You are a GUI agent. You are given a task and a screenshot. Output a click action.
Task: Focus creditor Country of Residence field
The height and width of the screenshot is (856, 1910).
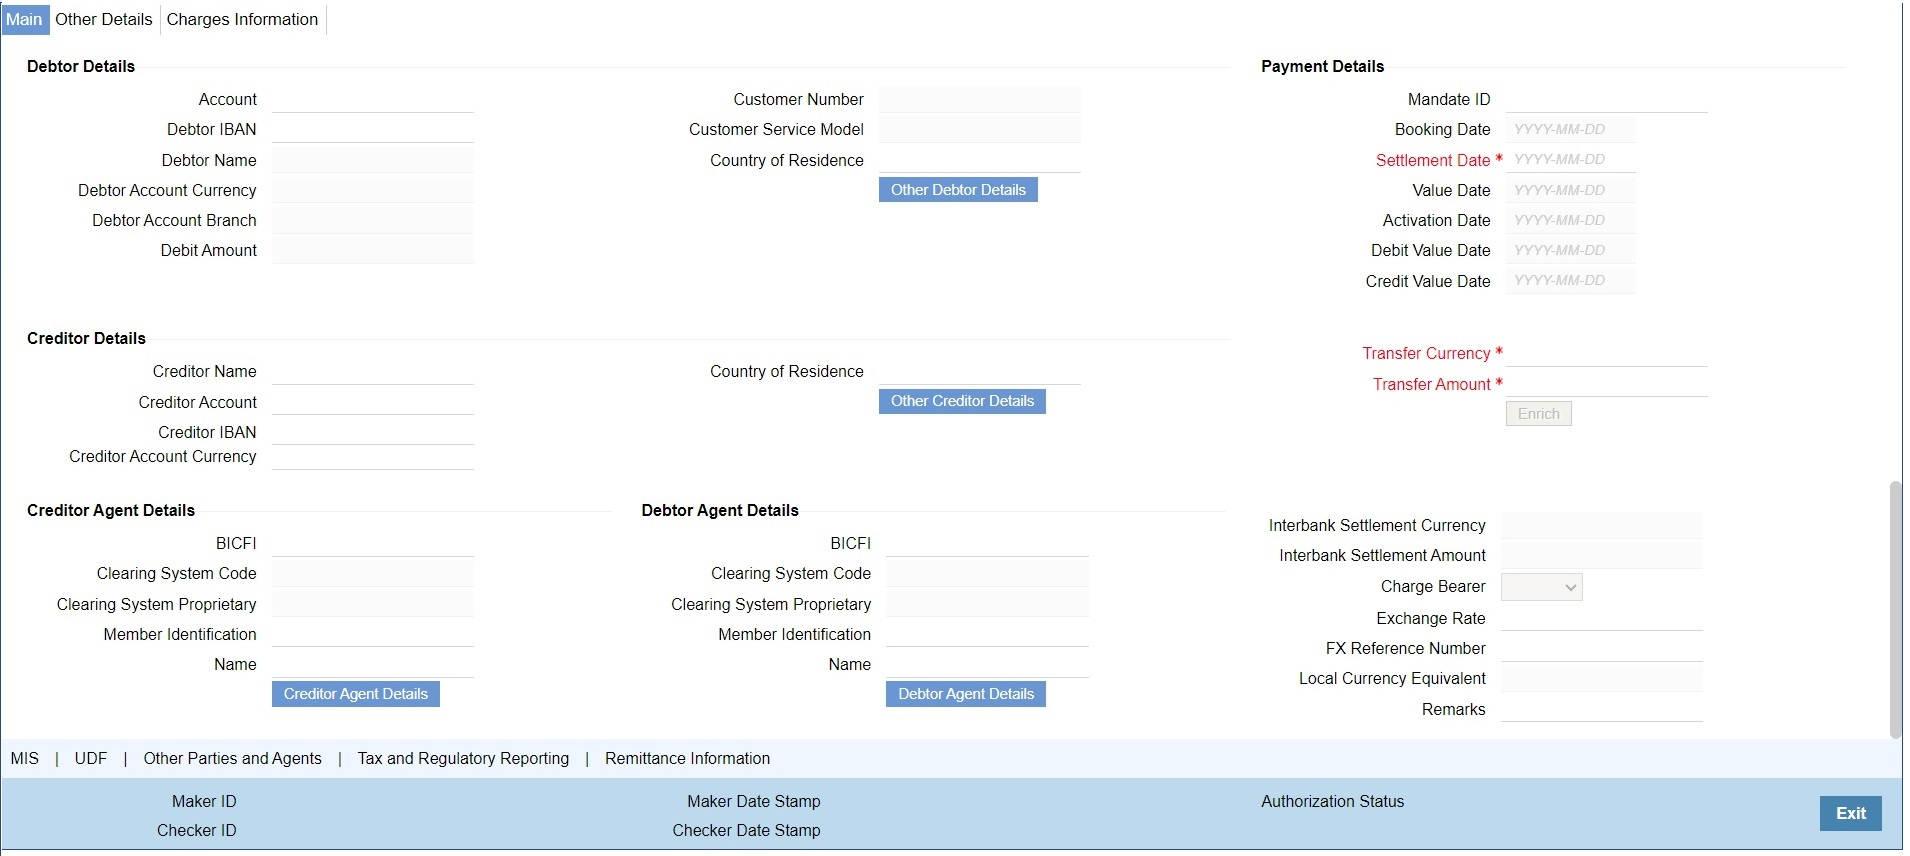coord(980,371)
